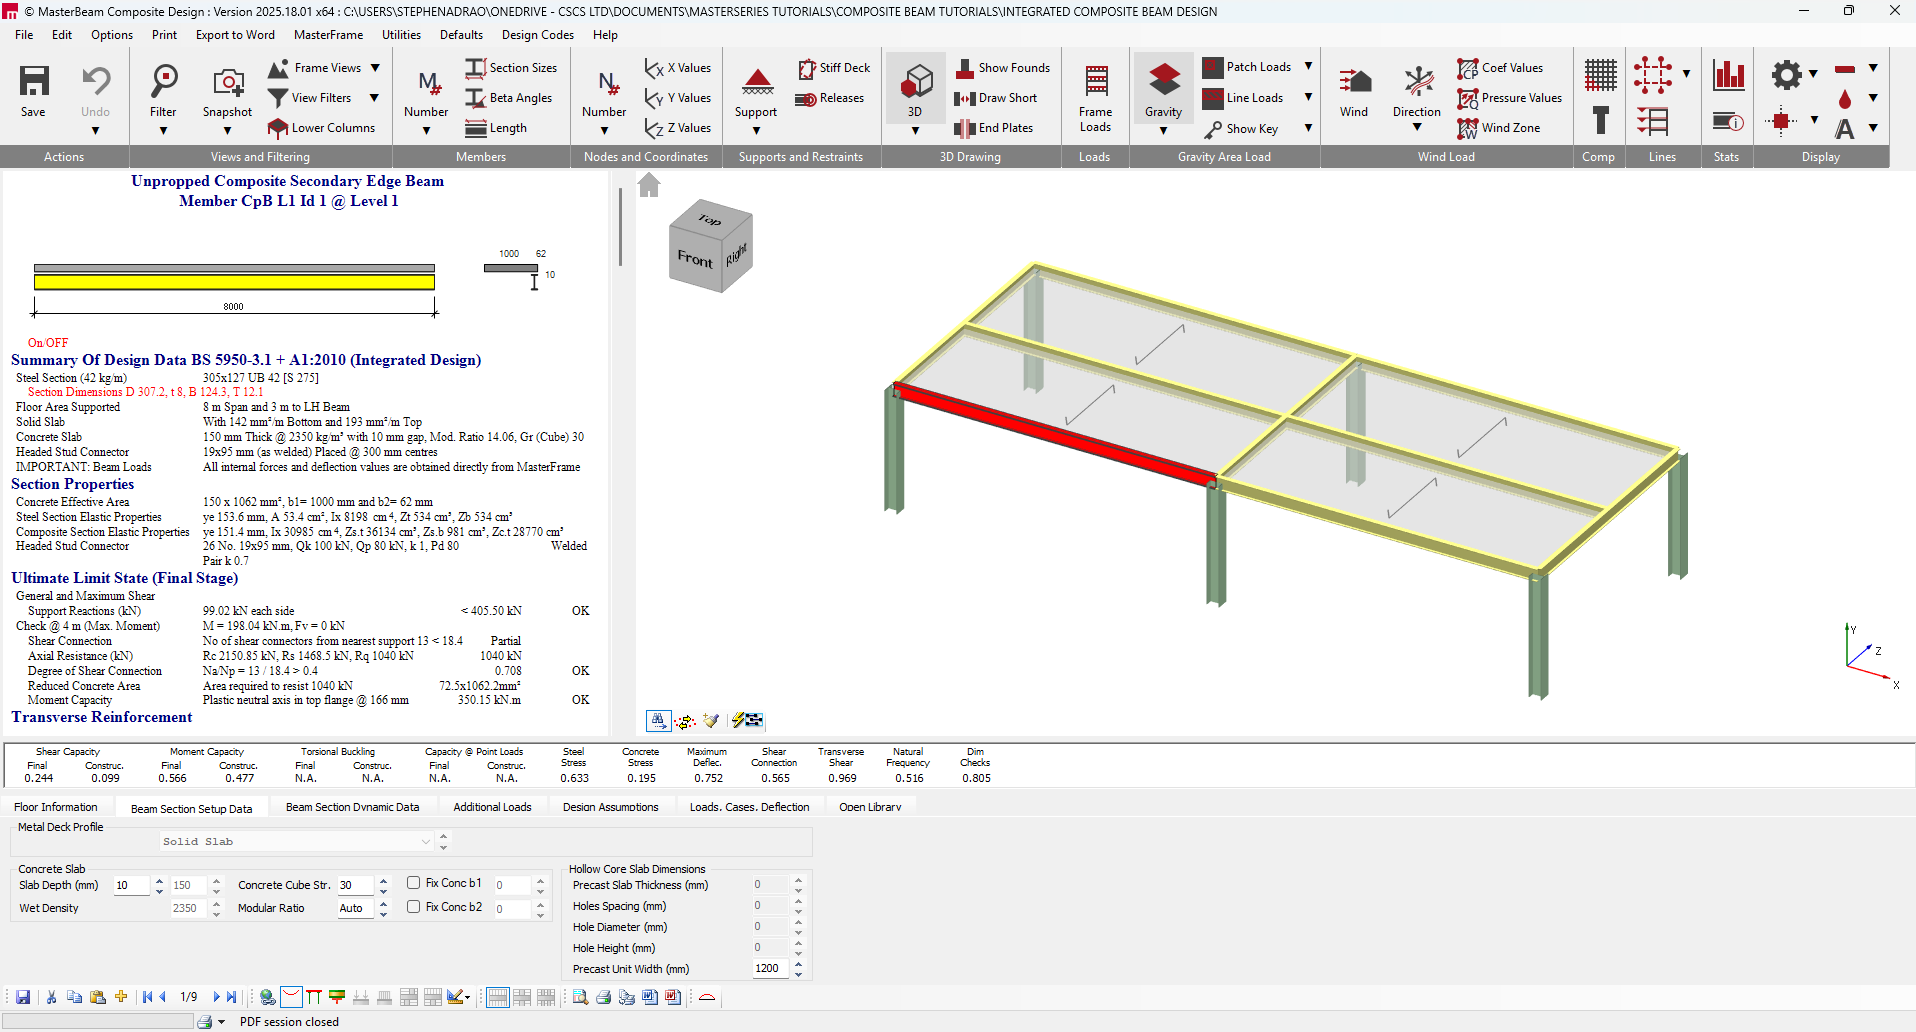
Task: Go to next beam with forward arrow
Action: coord(216,997)
